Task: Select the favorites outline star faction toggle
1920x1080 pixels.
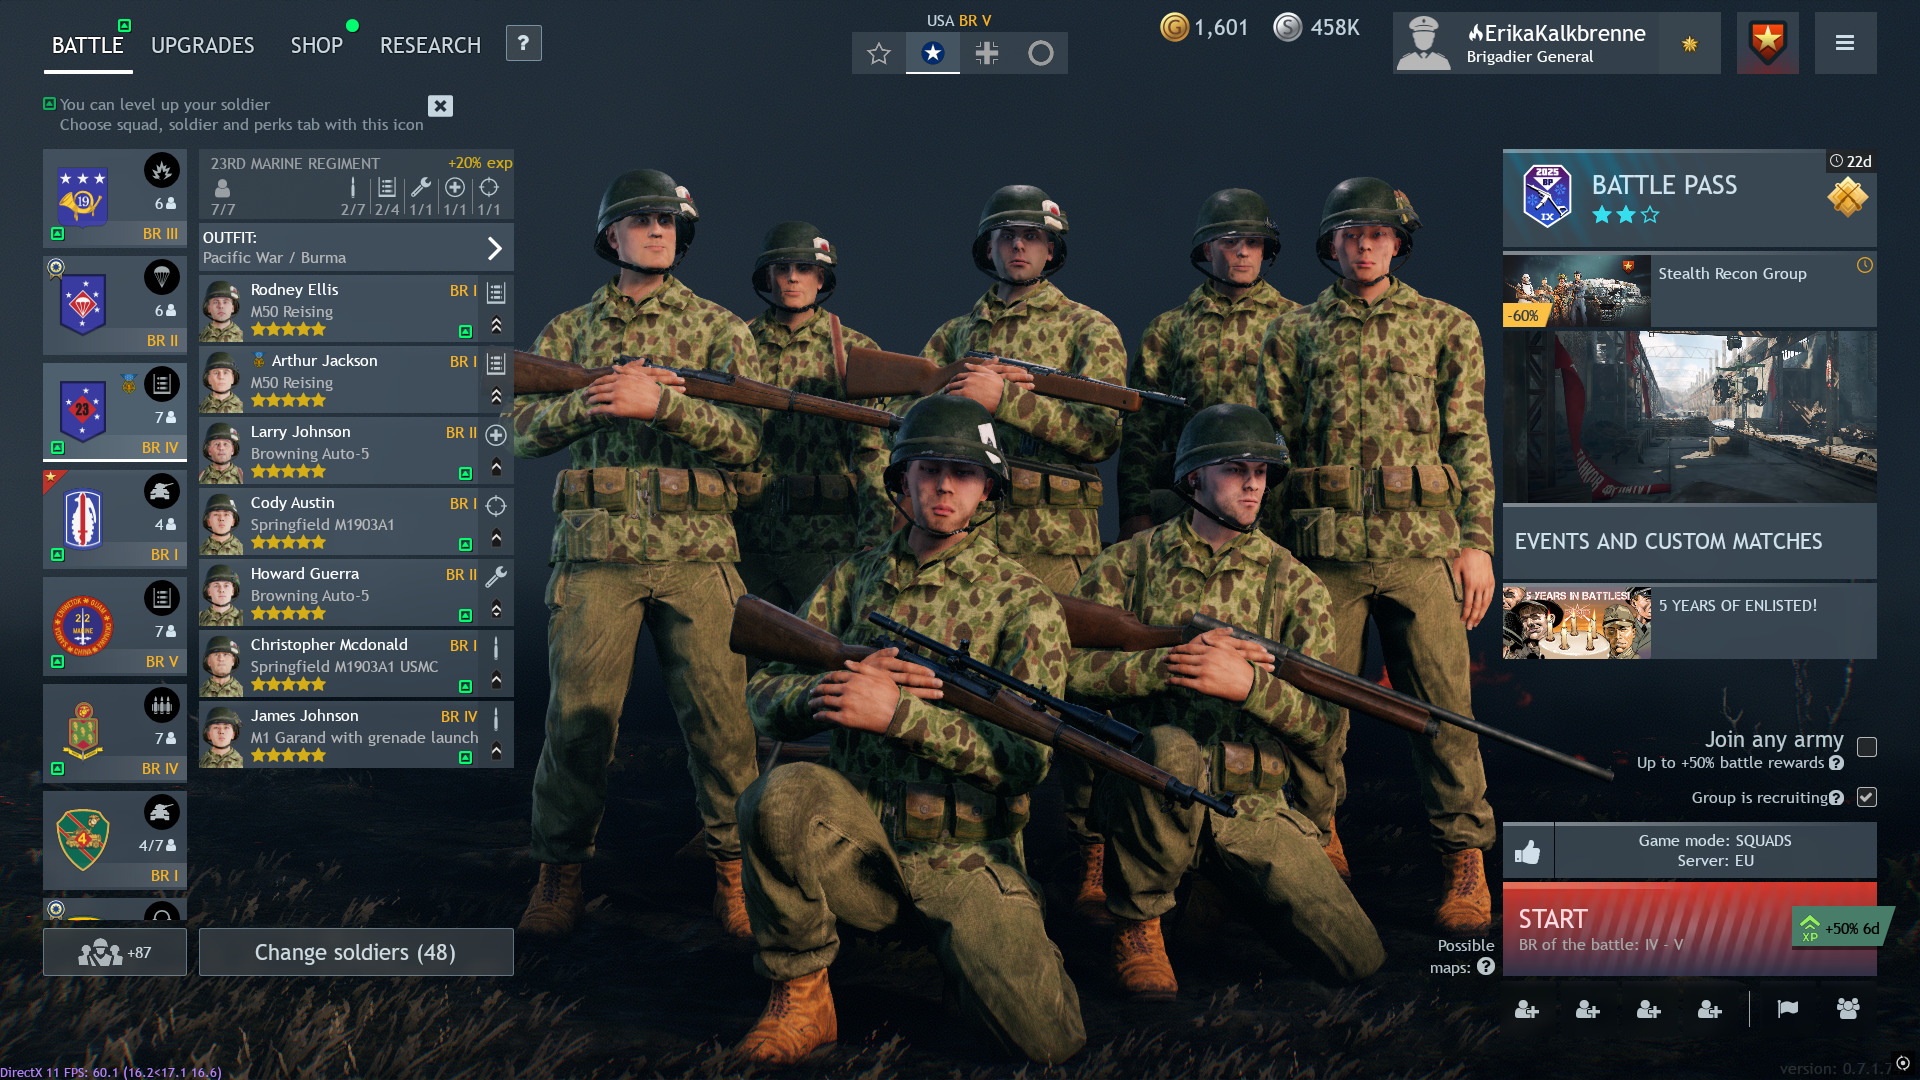Action: tap(878, 53)
